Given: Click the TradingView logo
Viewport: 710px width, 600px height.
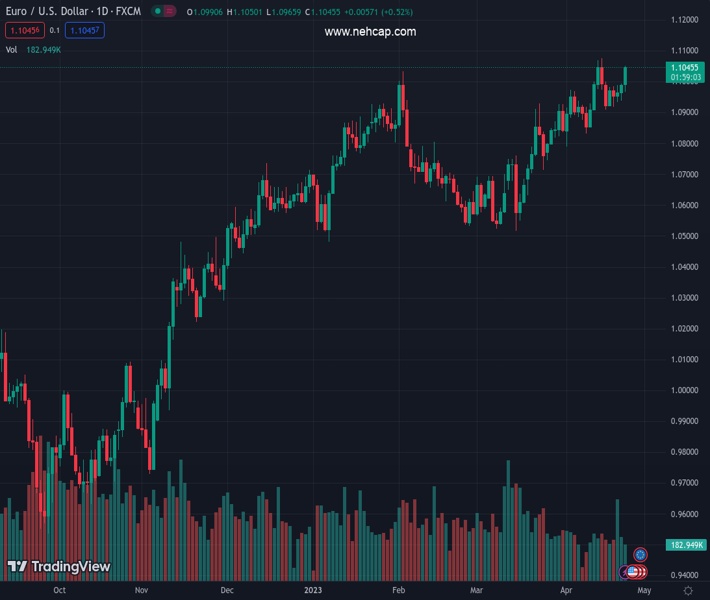Looking at the screenshot, I should coord(58,567).
